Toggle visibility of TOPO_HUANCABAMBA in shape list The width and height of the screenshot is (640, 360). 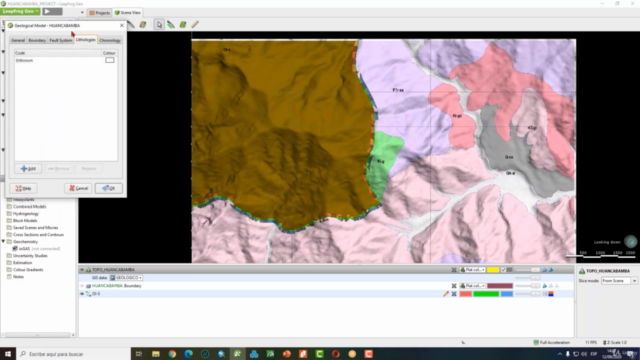(x=82, y=270)
